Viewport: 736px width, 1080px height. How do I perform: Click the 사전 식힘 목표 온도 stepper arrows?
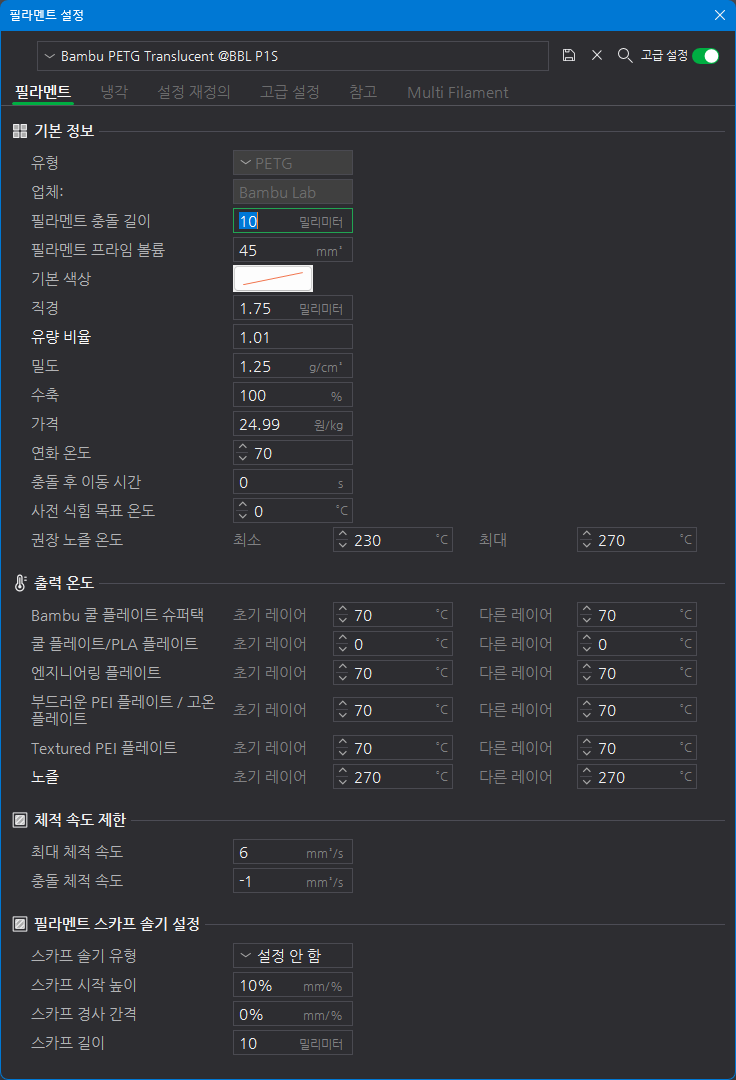[x=242, y=510]
